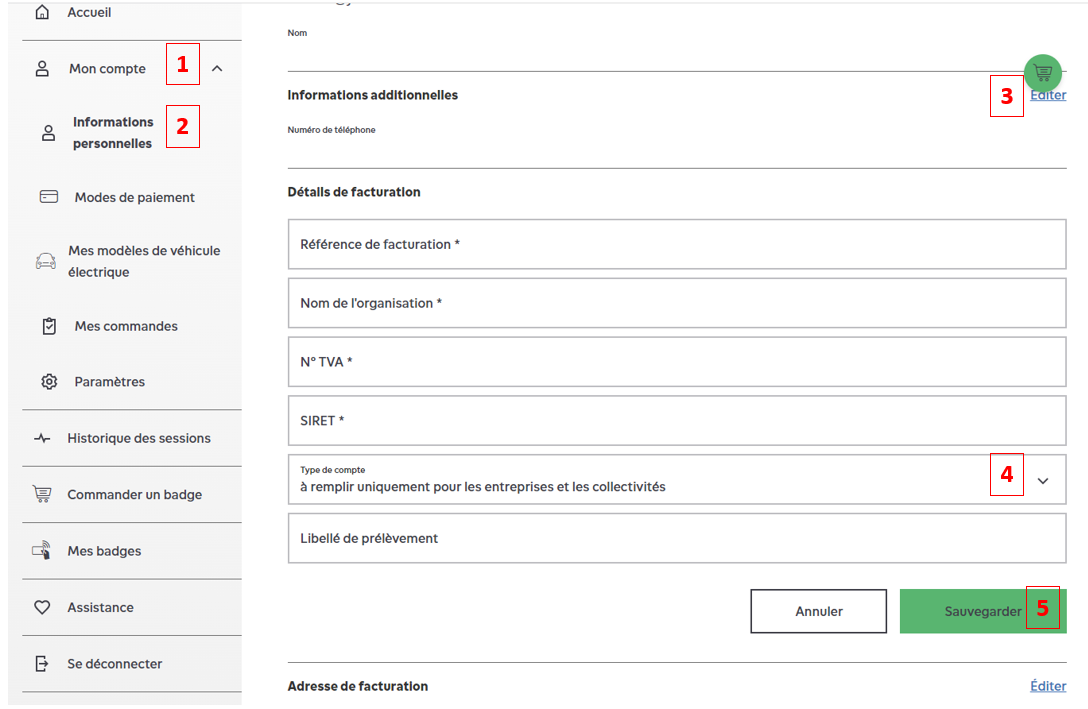Open the green floating cart button
This screenshot has width=1088, height=709.
(x=1043, y=73)
